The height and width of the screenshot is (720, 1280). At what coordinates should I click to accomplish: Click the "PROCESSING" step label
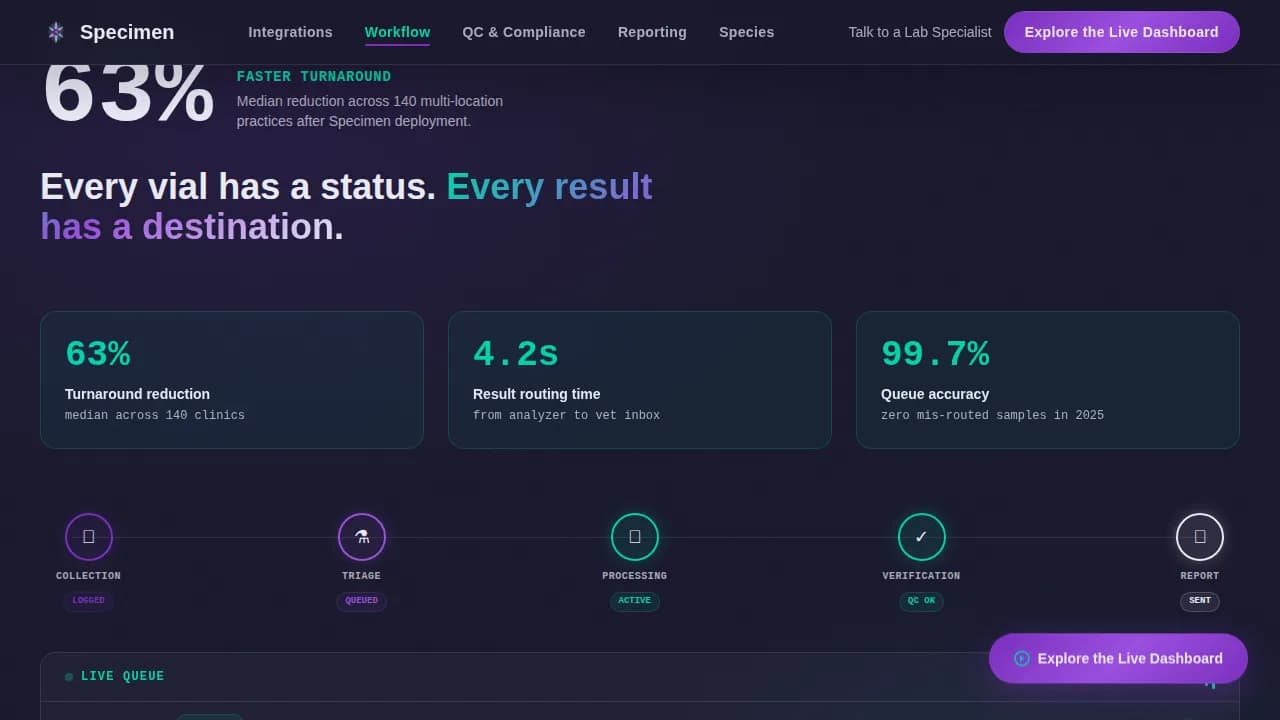click(635, 576)
